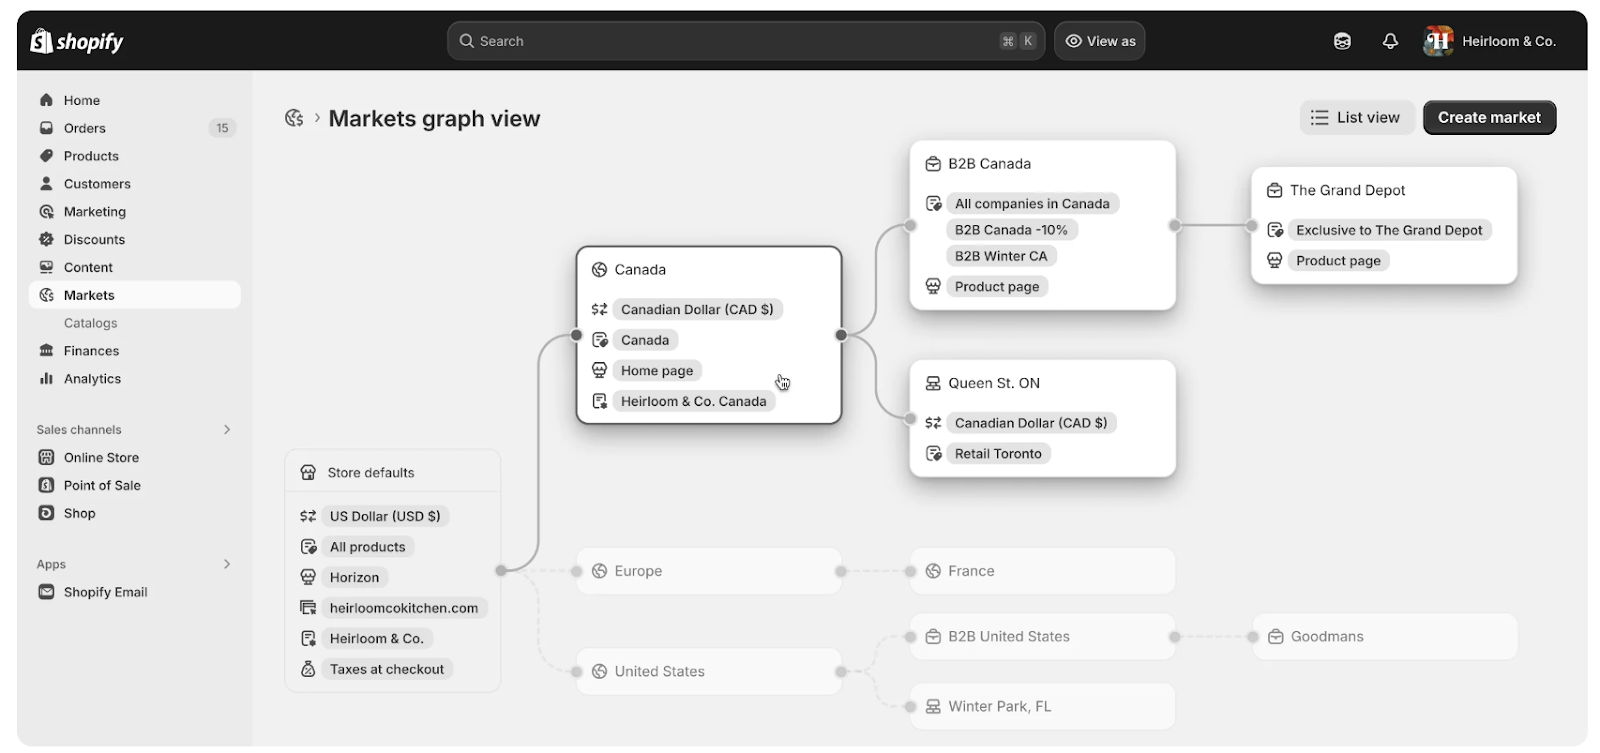Expand the Apps section chevron
This screenshot has width=1600, height=753.
click(227, 564)
